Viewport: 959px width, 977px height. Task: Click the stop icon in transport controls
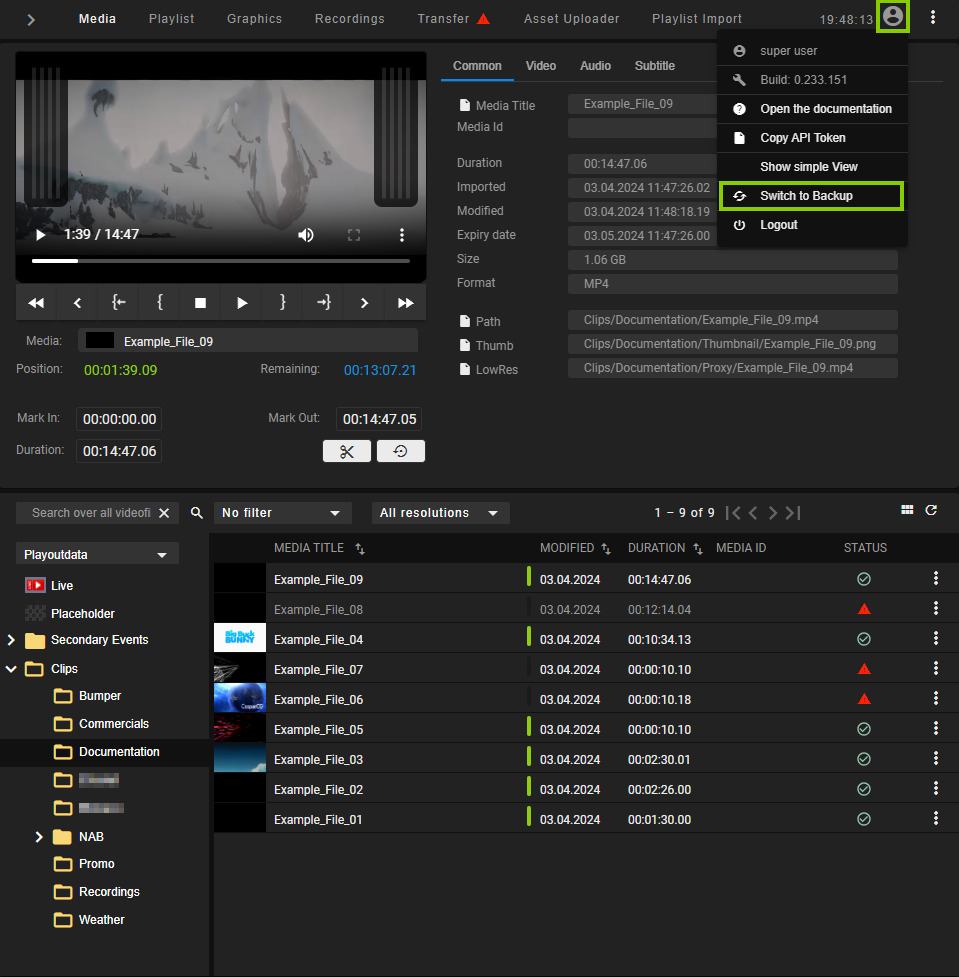click(x=200, y=302)
